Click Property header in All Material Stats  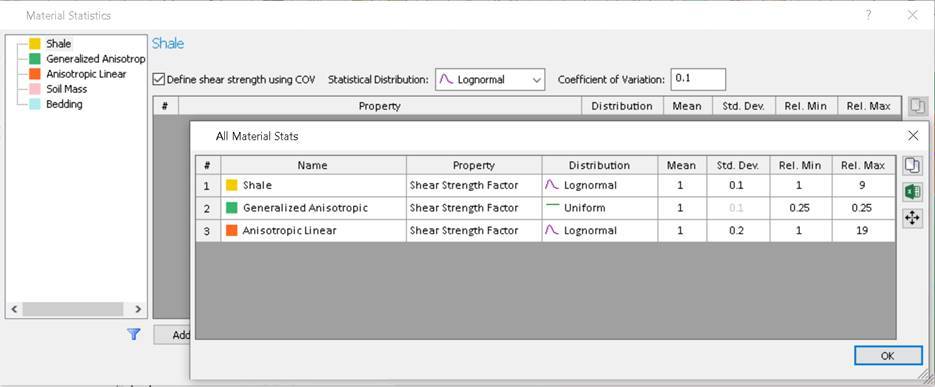pyautogui.click(x=474, y=166)
